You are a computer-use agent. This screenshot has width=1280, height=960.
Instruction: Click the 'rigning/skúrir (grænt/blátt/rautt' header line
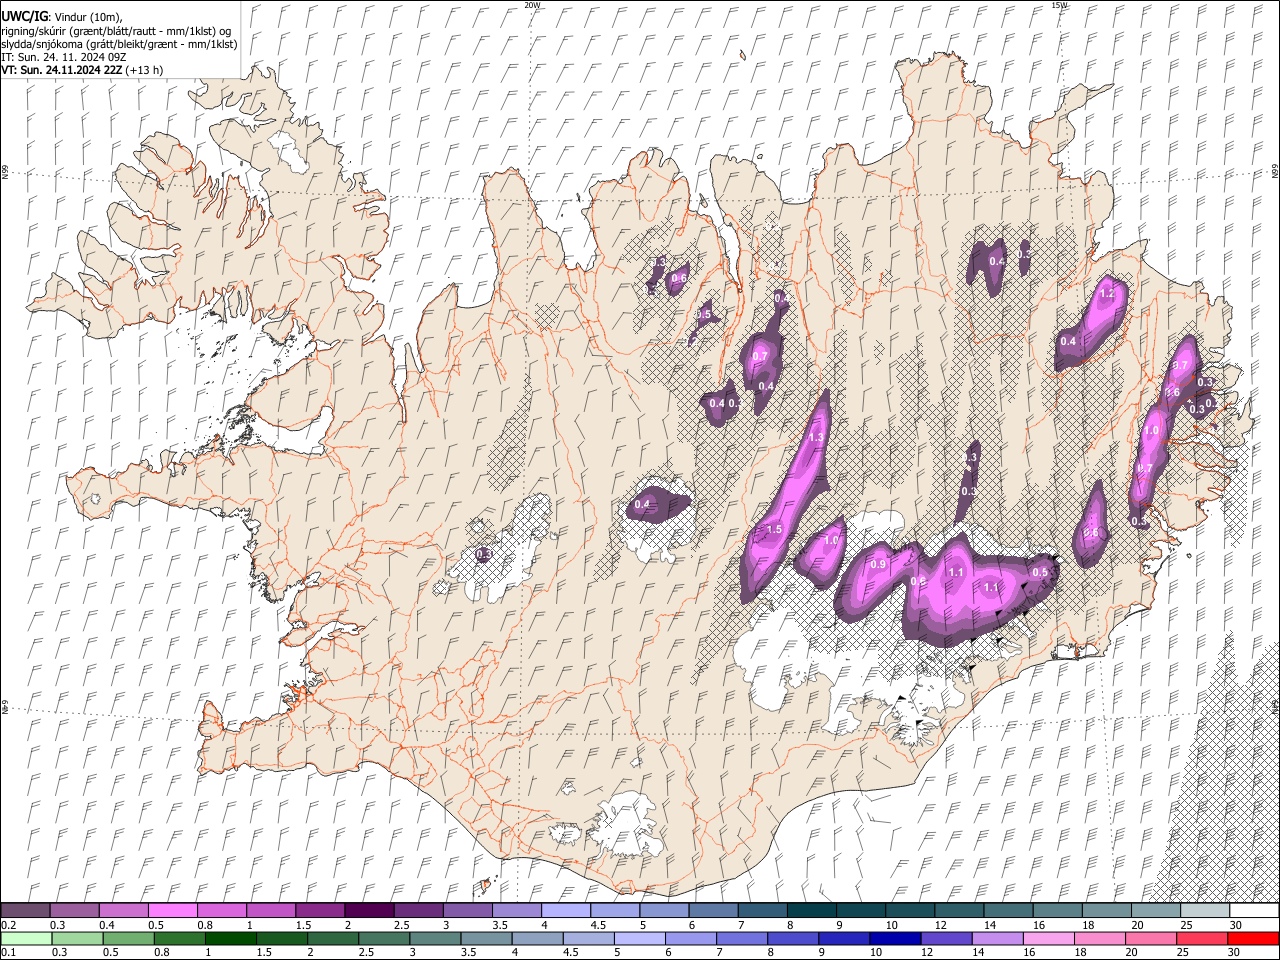point(116,31)
